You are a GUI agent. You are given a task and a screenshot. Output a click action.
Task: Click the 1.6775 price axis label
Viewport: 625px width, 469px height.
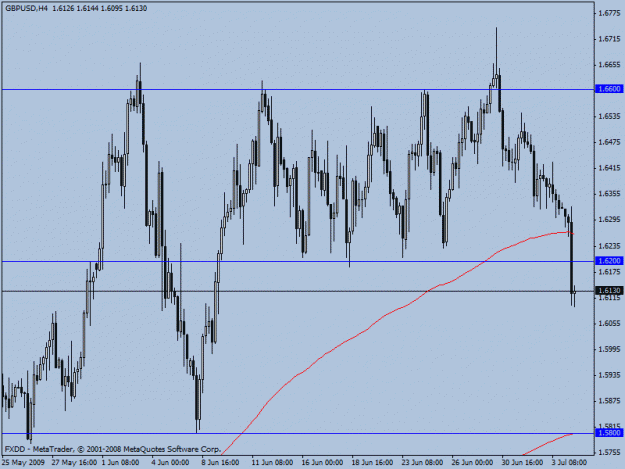pos(610,13)
